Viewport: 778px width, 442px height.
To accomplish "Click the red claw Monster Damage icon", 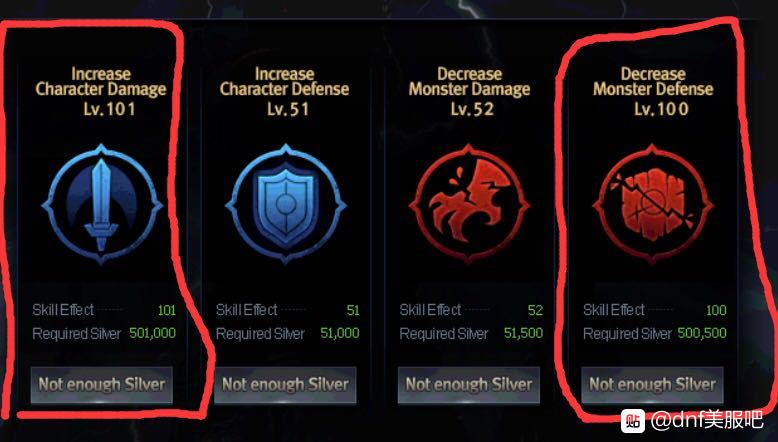I will 469,204.
